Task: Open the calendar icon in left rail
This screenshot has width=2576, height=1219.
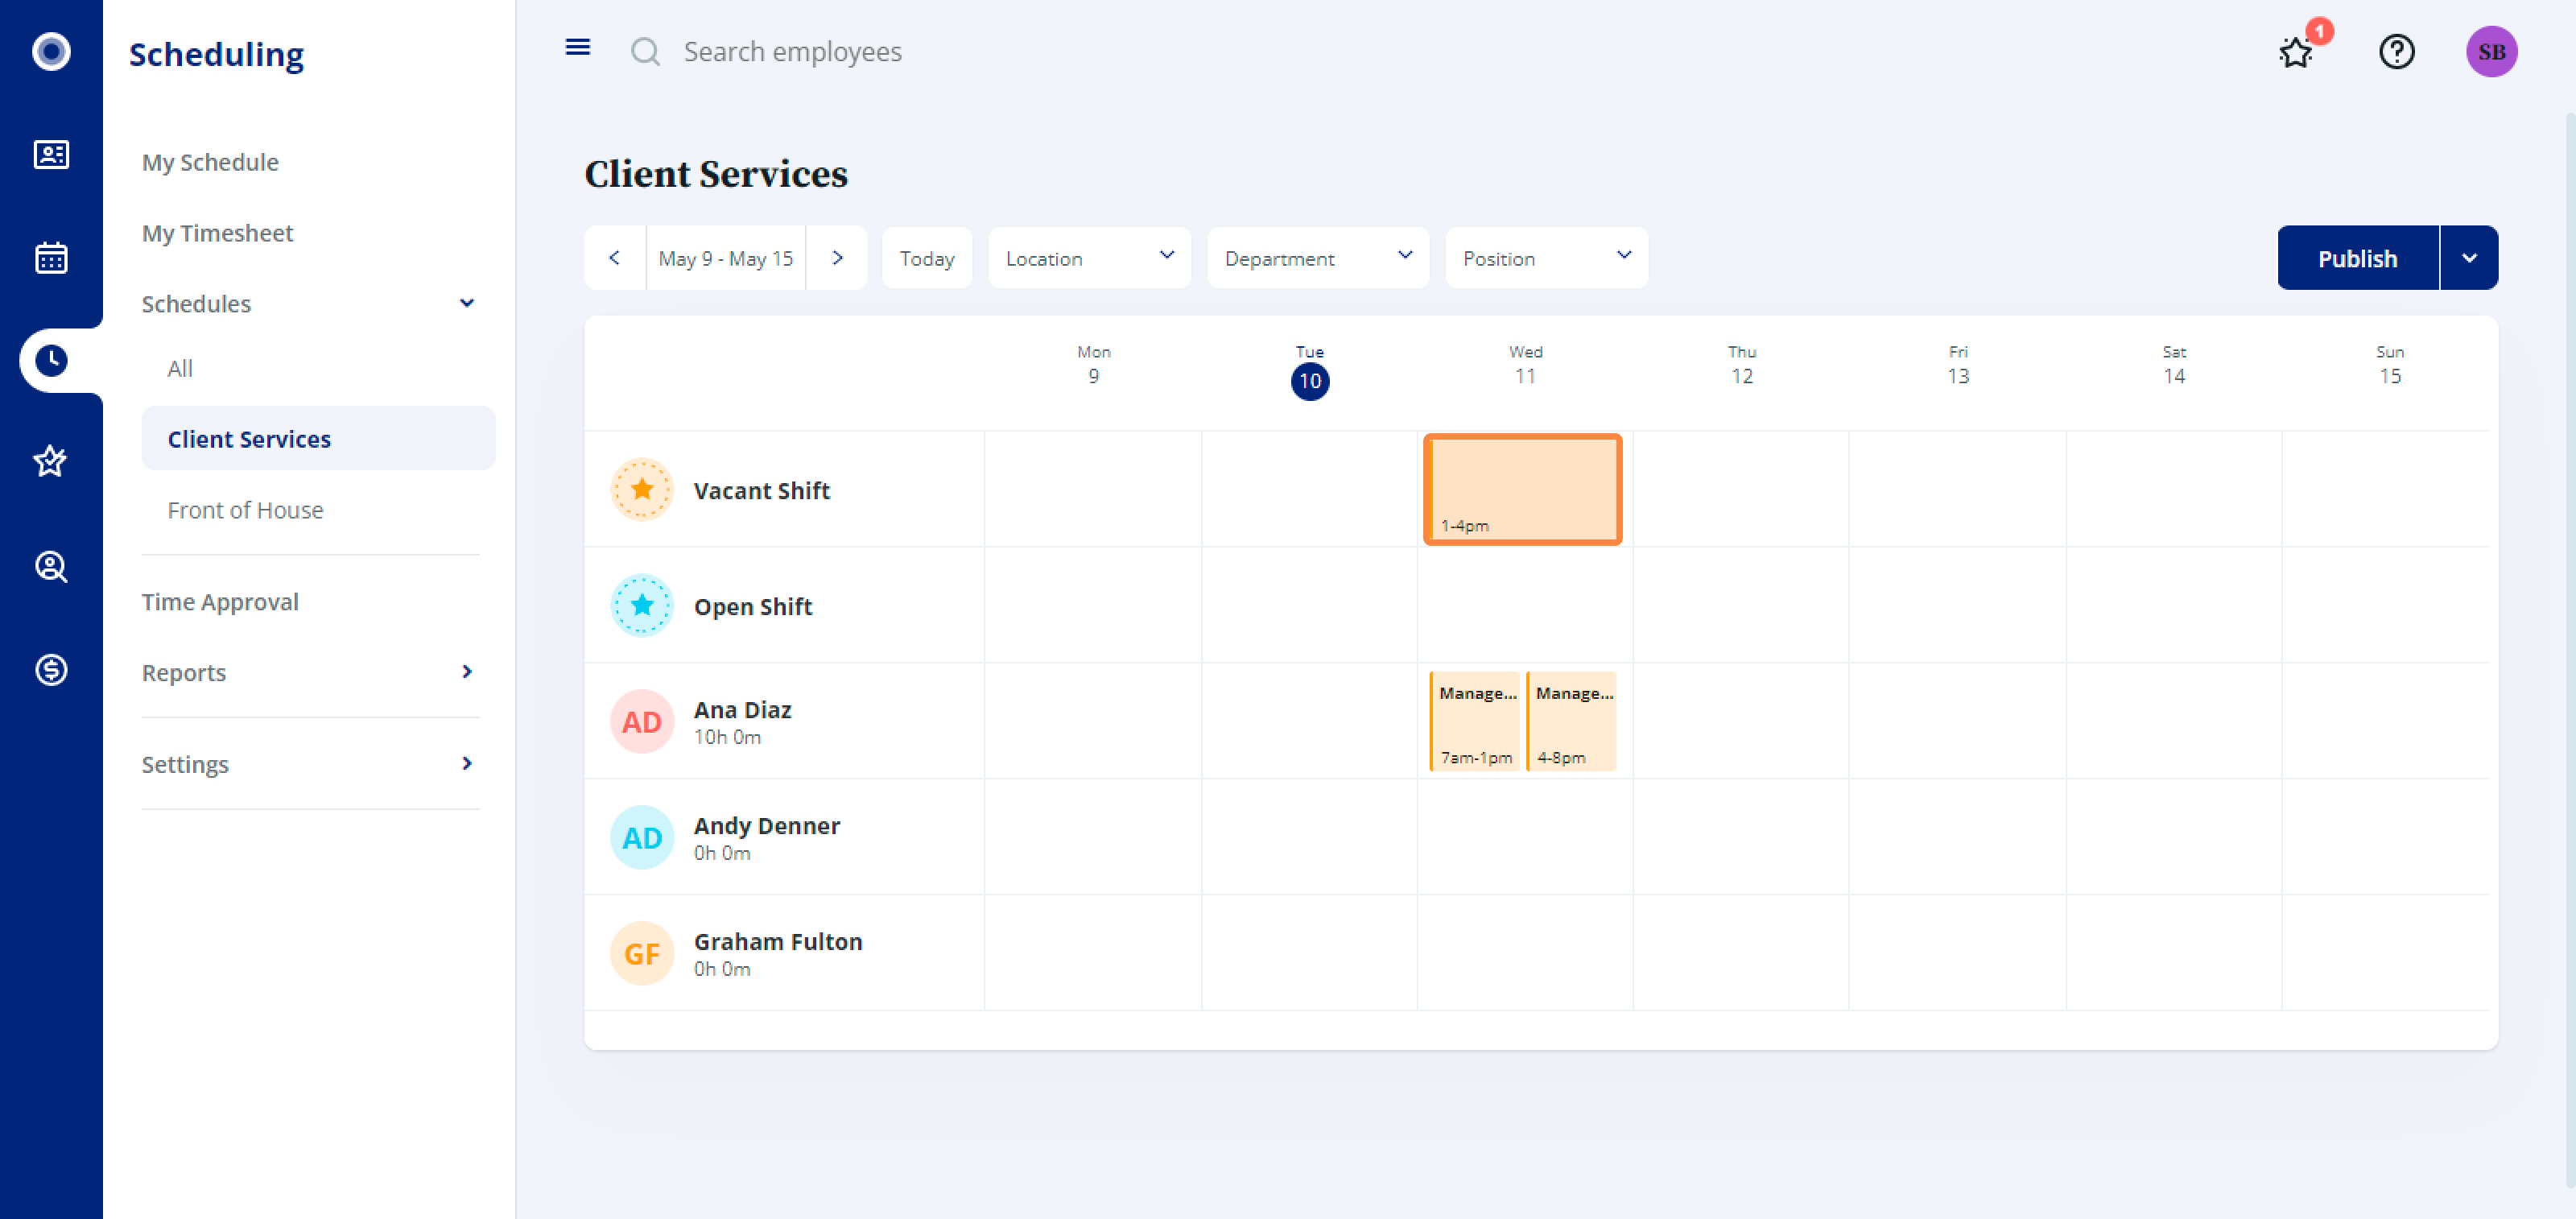Action: point(51,258)
